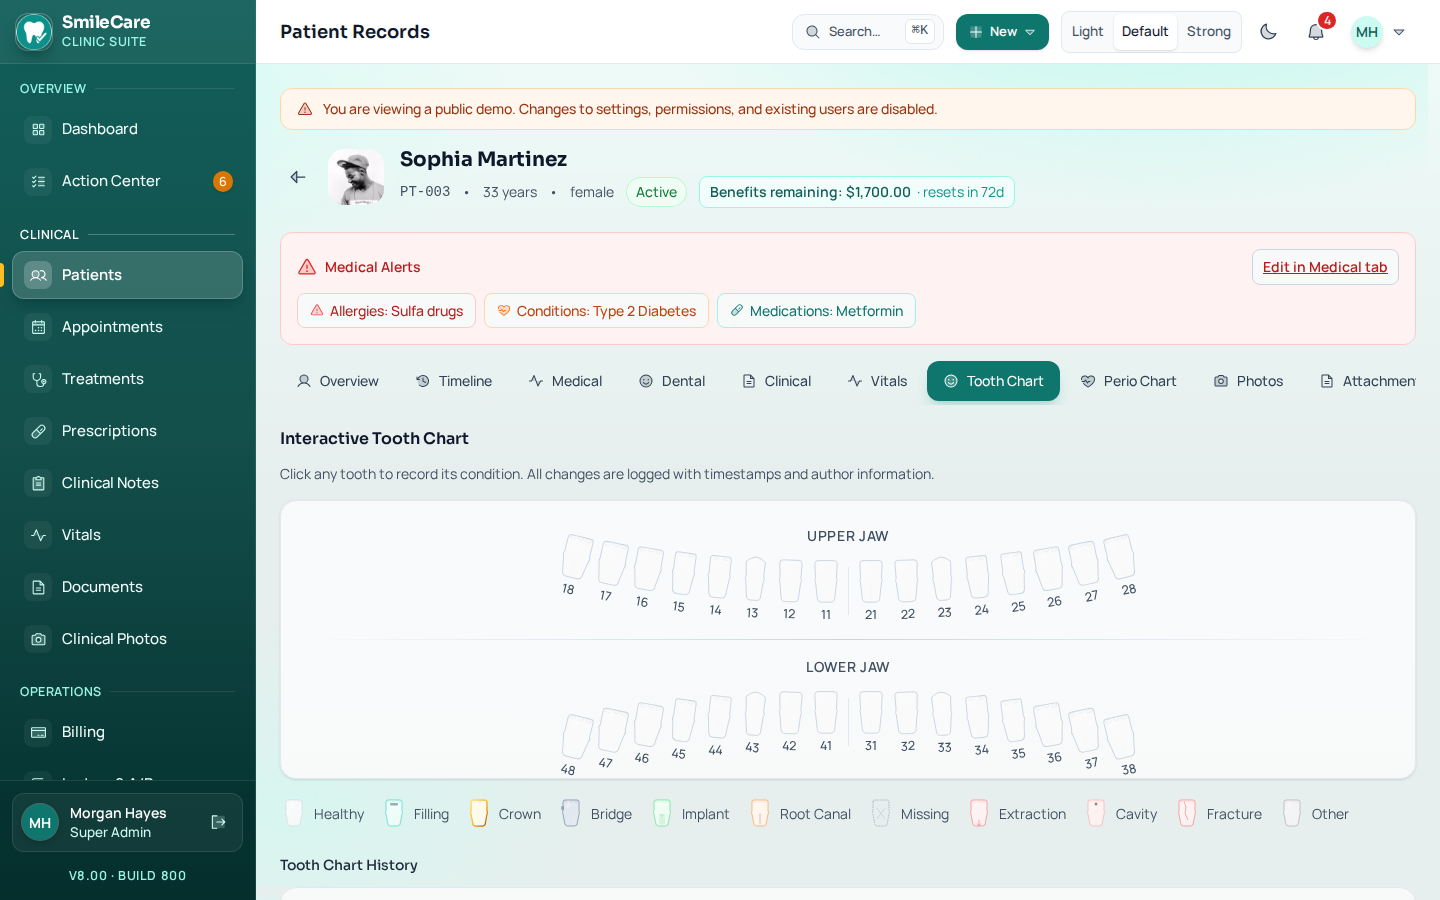Open Documents in sidebar

click(x=127, y=587)
